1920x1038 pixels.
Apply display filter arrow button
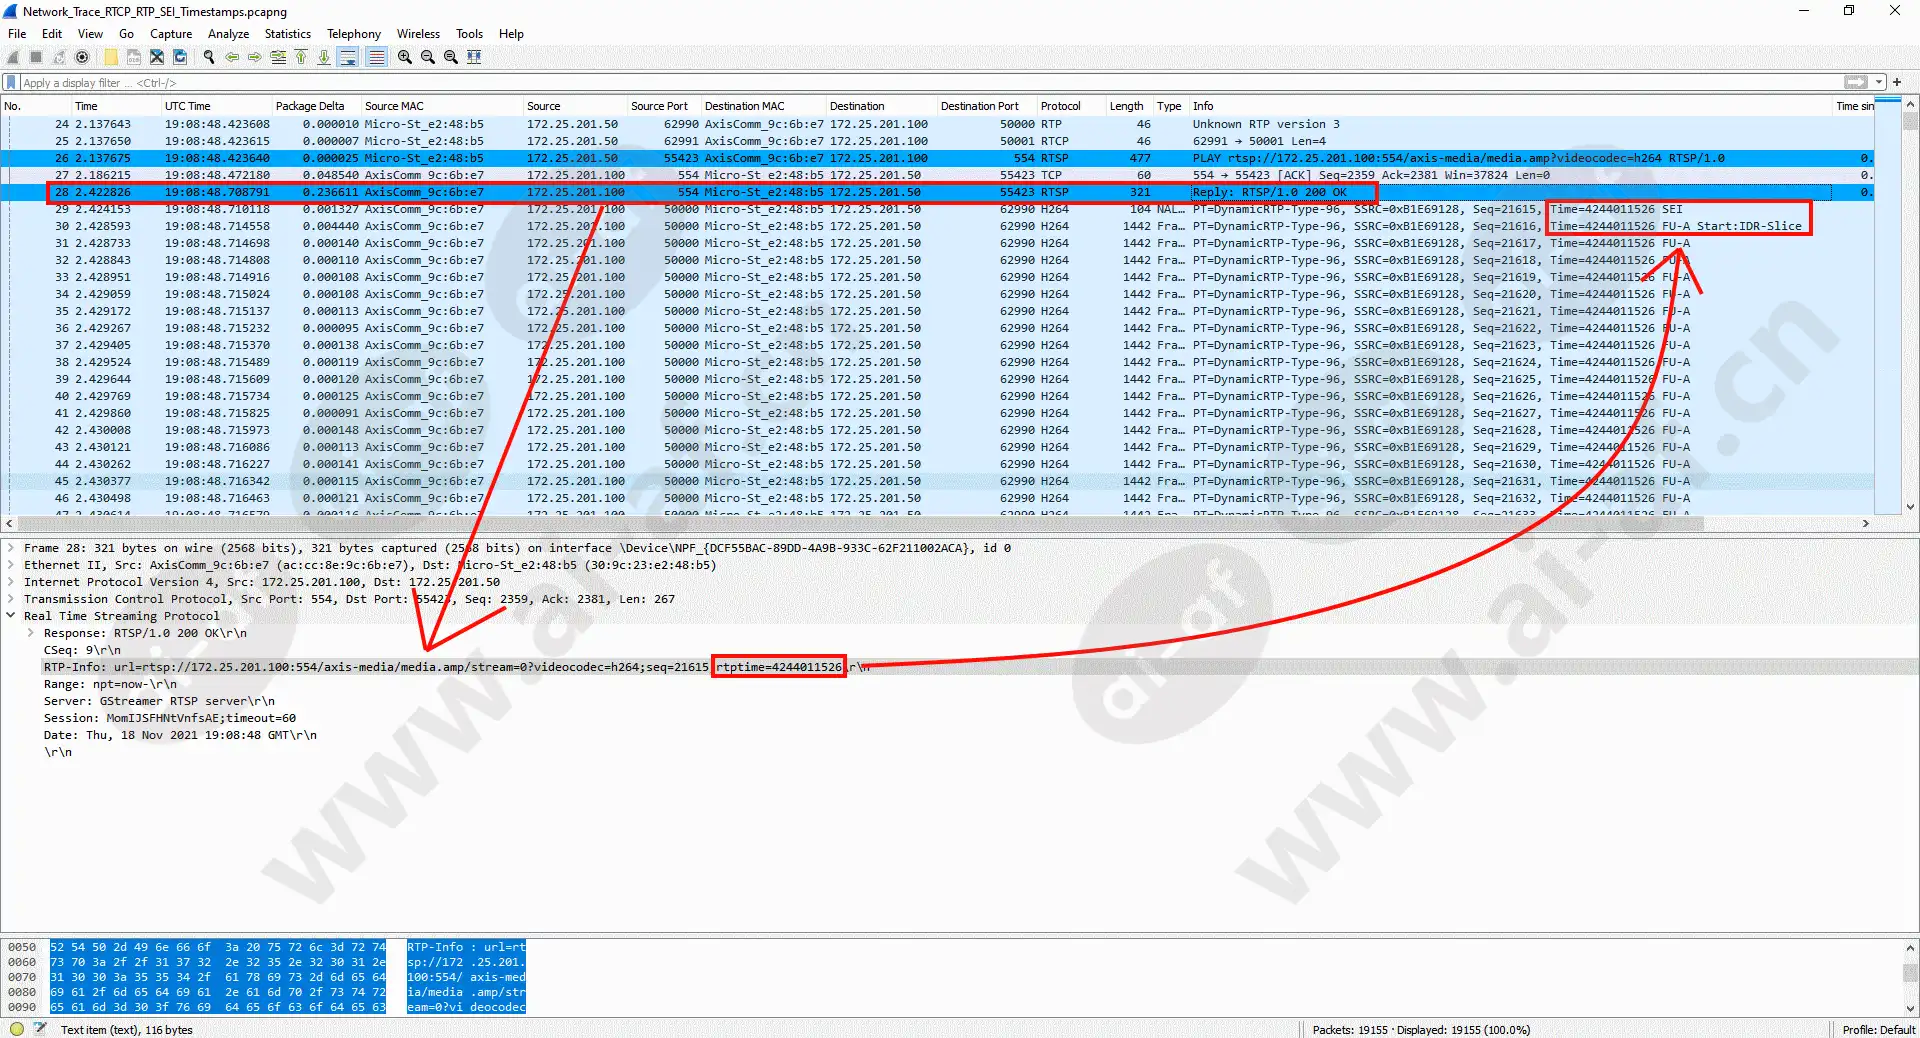1856,82
